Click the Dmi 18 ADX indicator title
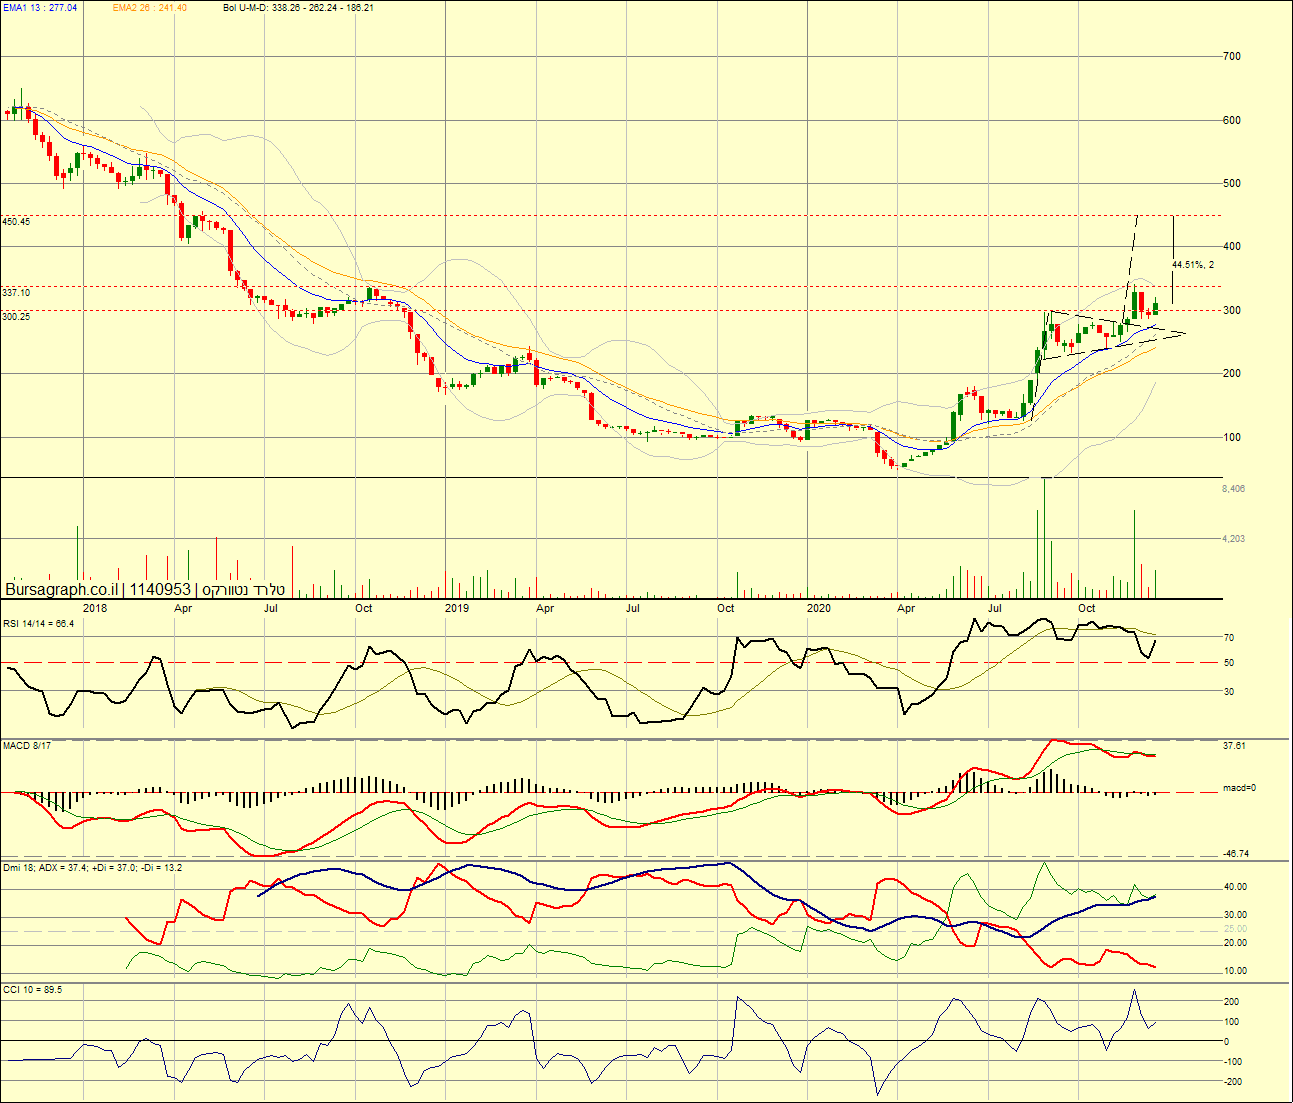Viewport: 1293px width, 1103px height. 92,867
